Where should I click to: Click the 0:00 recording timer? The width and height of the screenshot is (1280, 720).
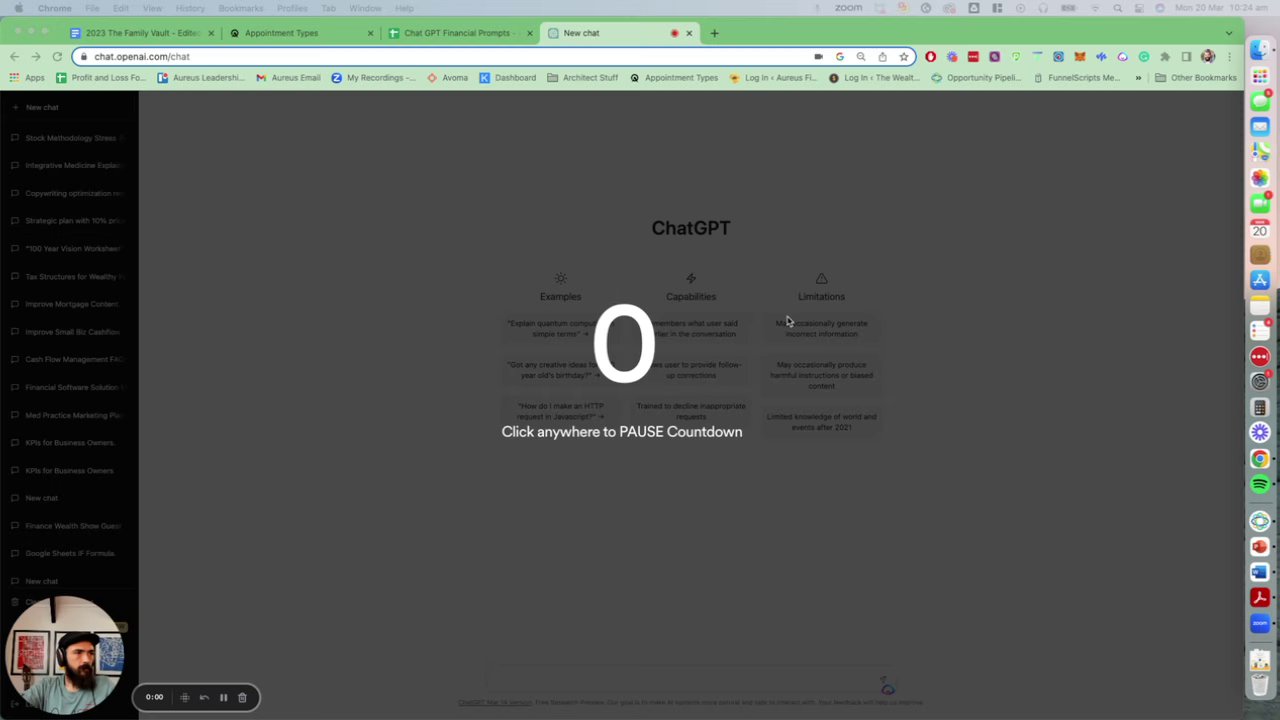click(154, 697)
